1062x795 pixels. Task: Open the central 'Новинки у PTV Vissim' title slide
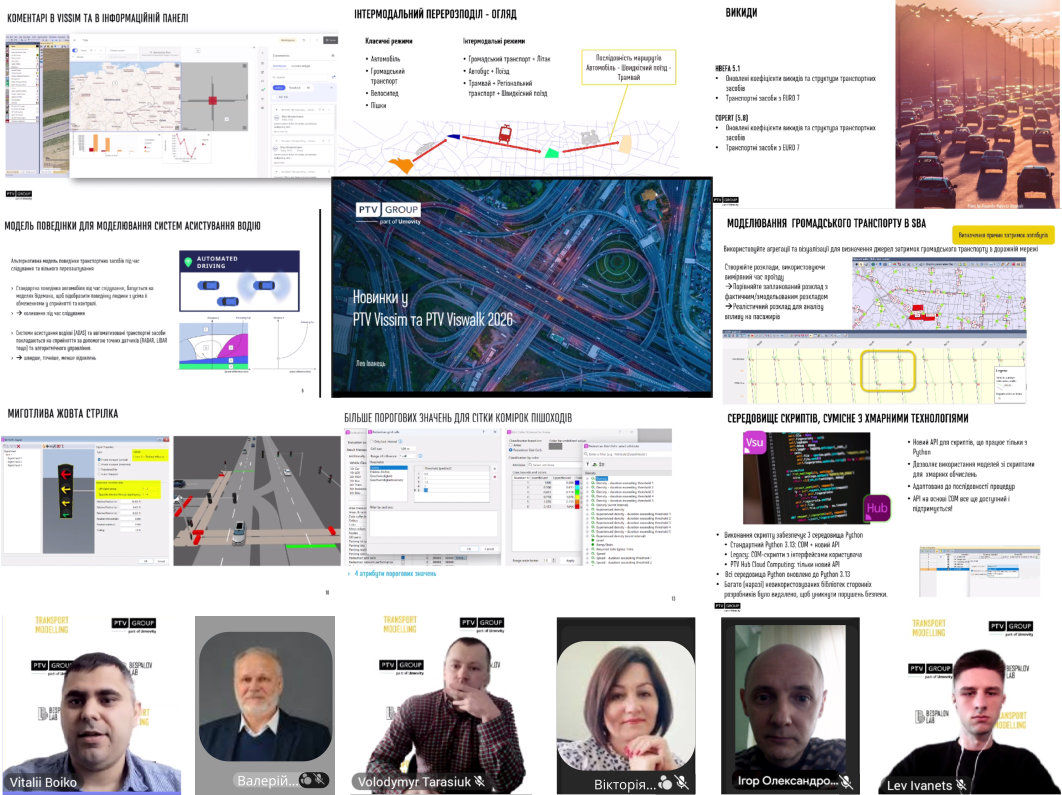(x=521, y=288)
